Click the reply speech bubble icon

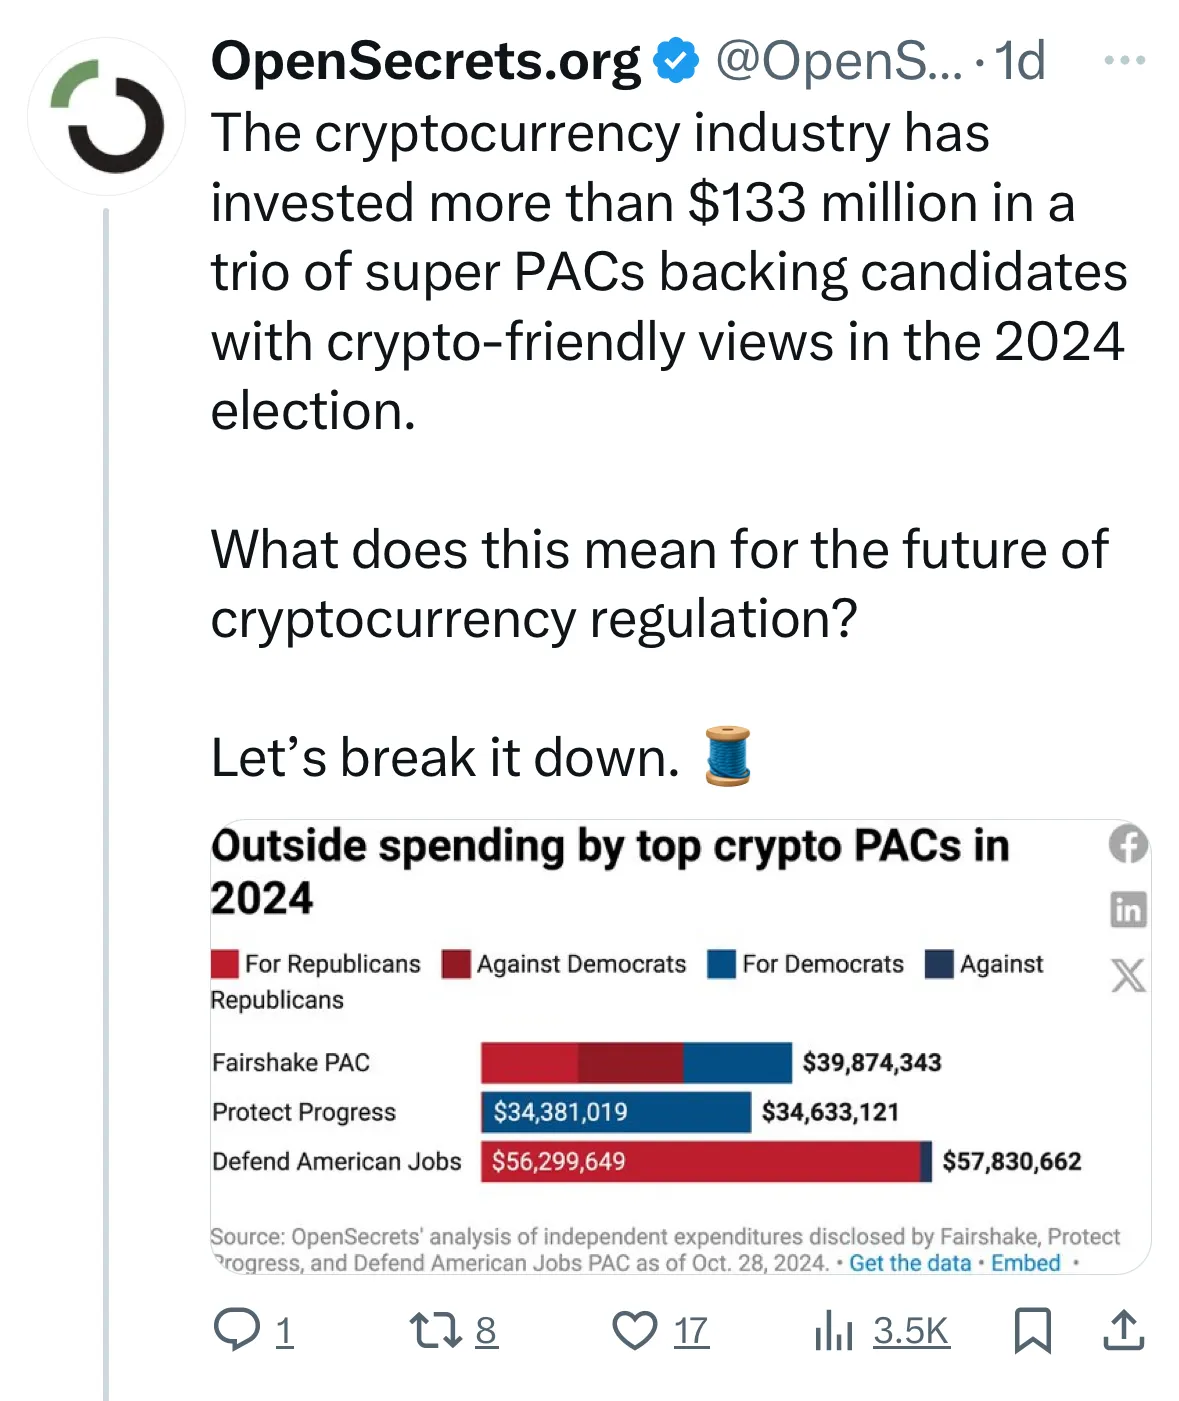point(236,1330)
